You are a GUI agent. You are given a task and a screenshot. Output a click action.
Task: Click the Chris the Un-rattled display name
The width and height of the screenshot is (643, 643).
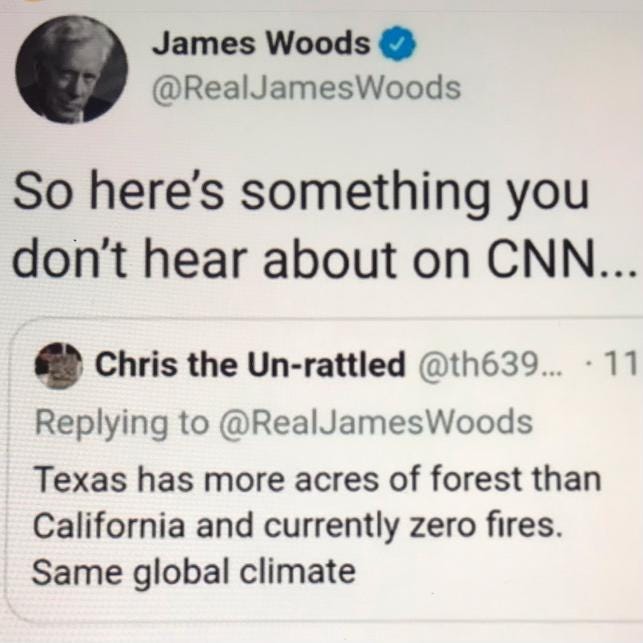250,364
